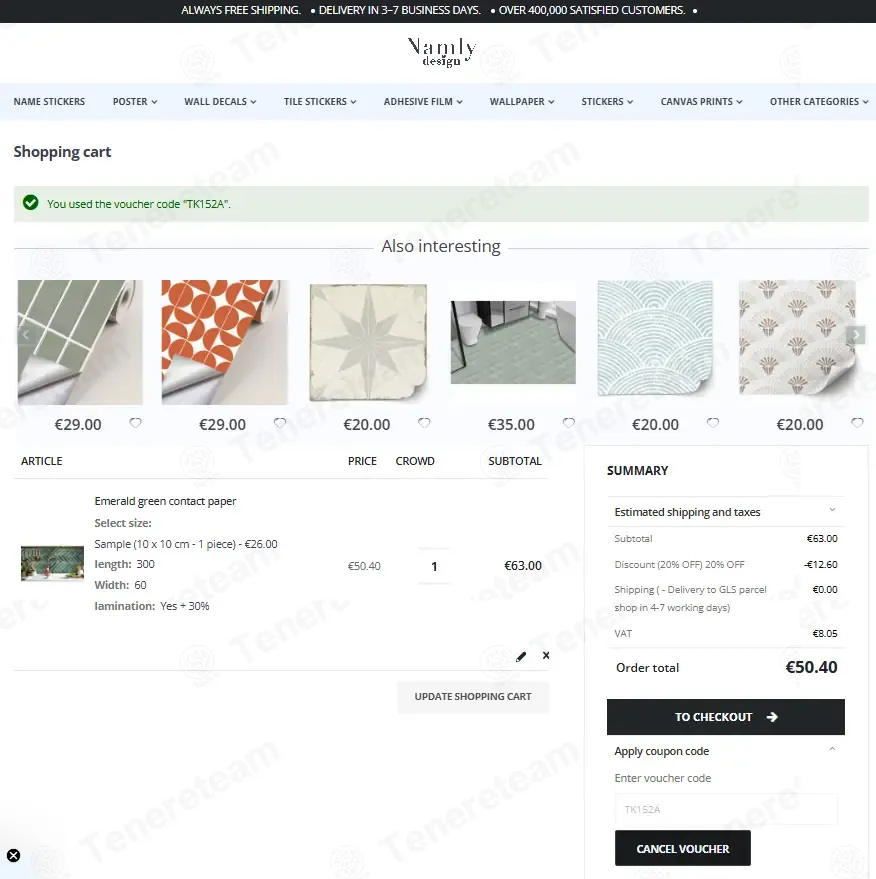
Task: Expand the Wall Decals menu
Action: click(x=220, y=101)
